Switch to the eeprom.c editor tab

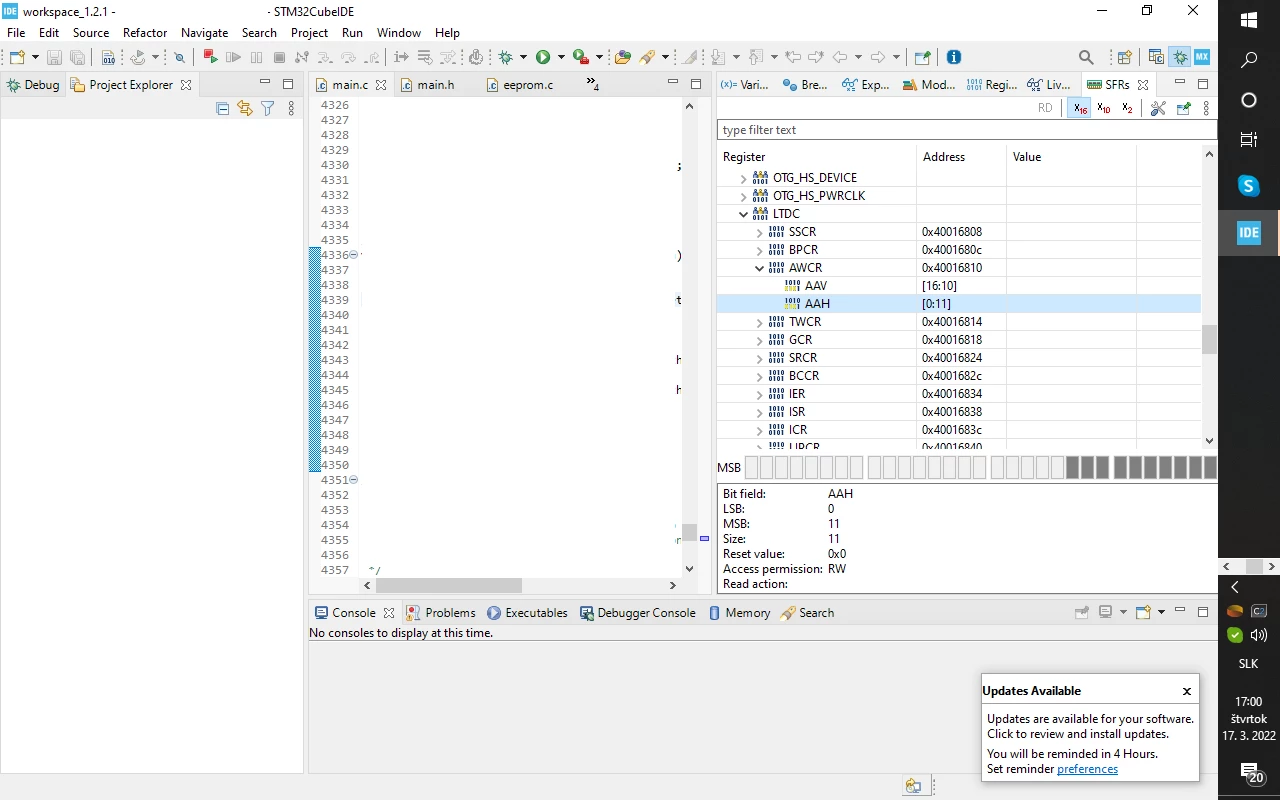click(x=520, y=85)
